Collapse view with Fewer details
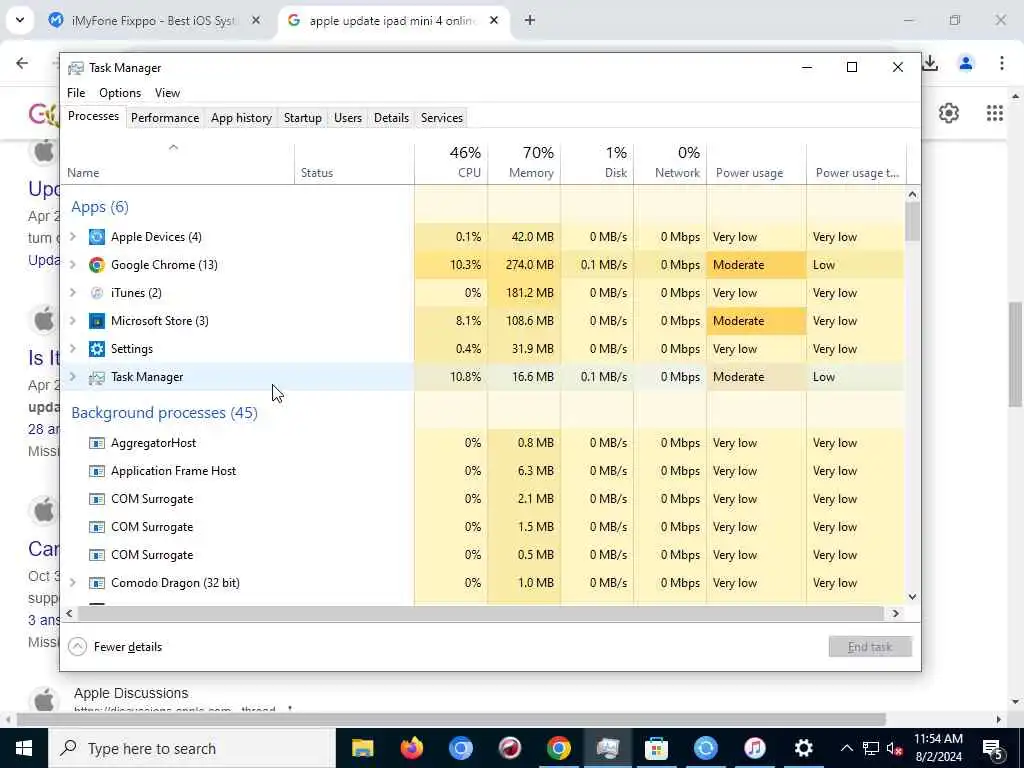 click(115, 647)
